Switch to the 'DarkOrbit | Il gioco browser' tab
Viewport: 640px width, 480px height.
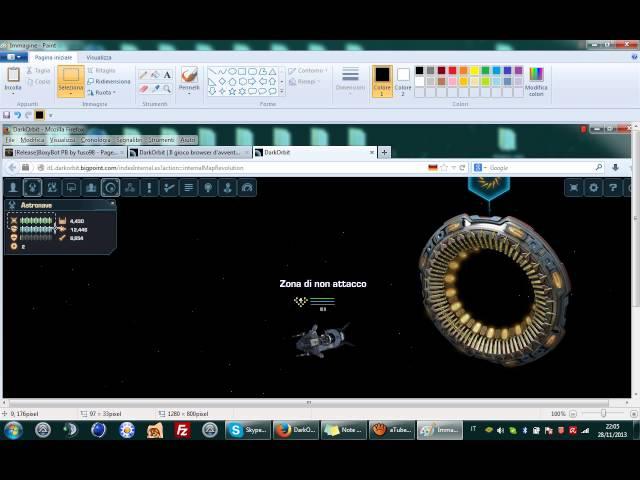coord(189,152)
